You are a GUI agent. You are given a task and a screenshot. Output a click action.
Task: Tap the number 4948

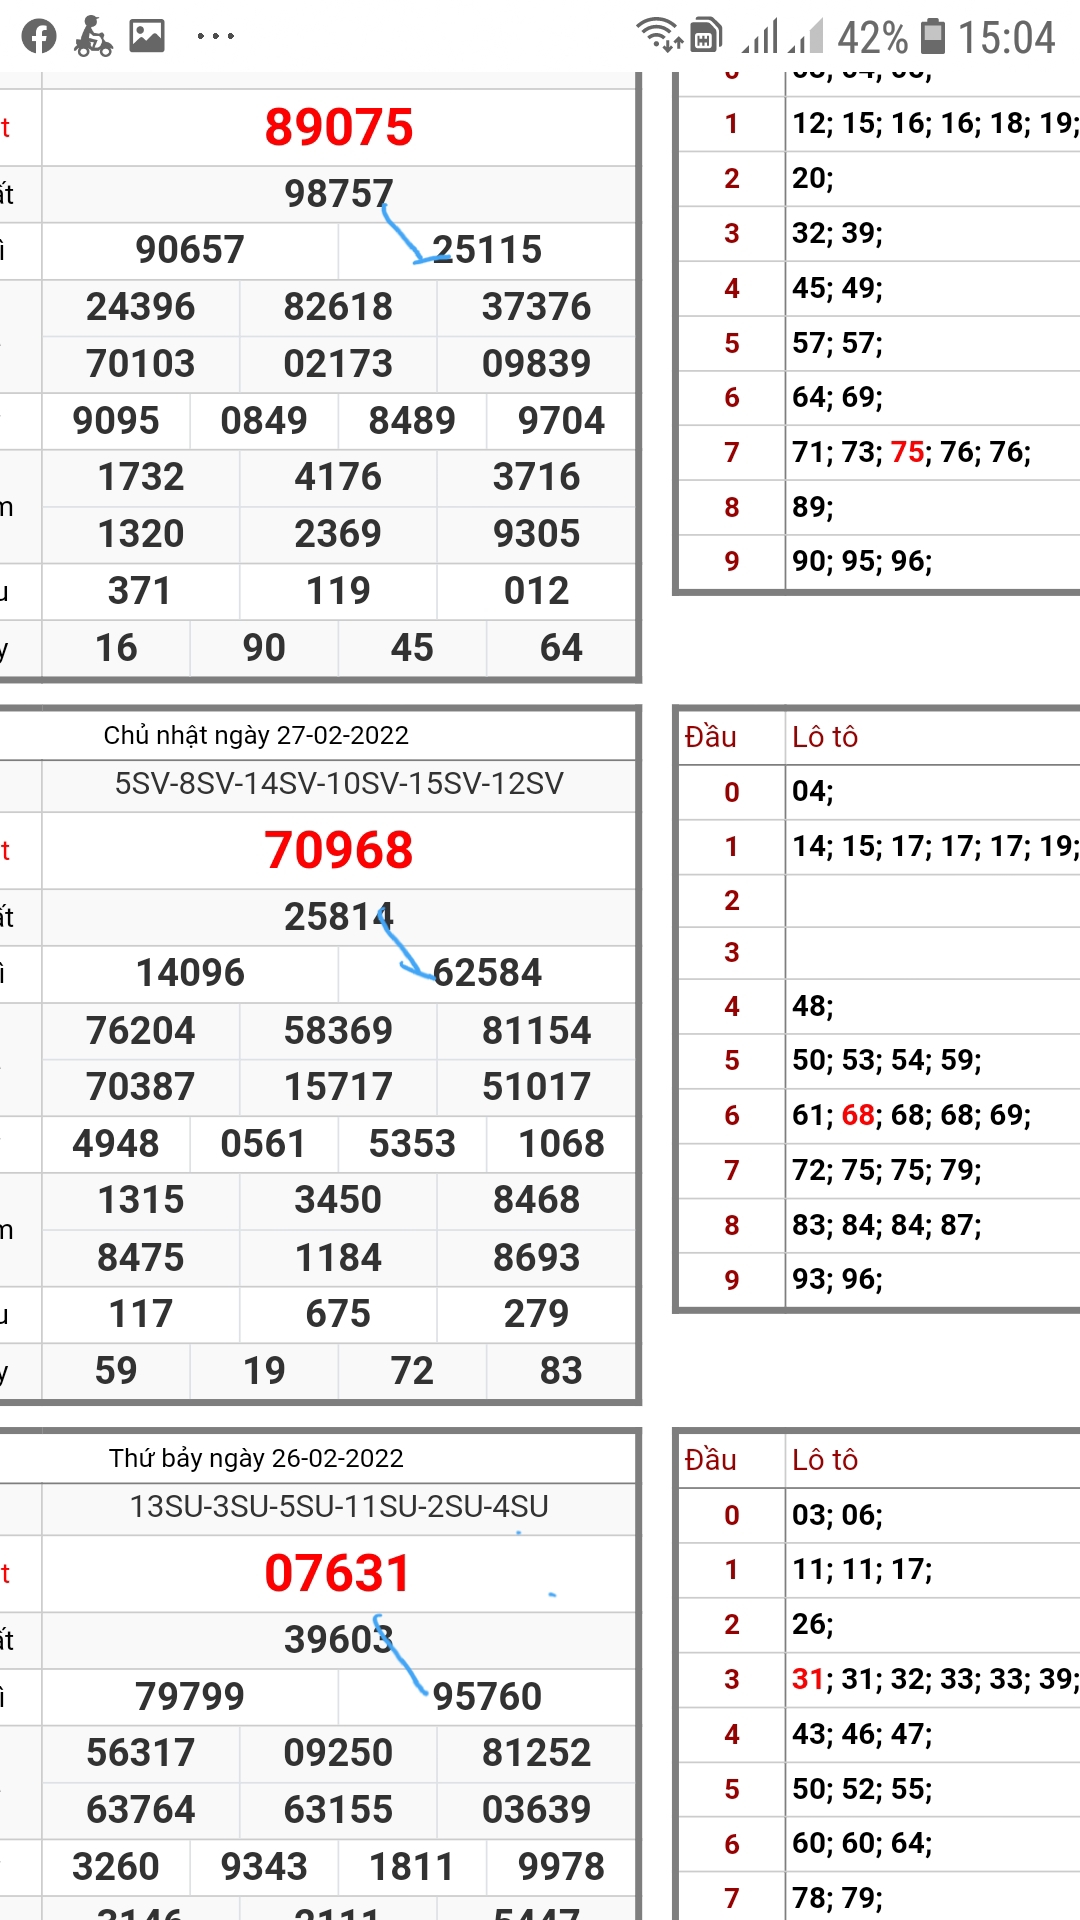click(x=116, y=1144)
